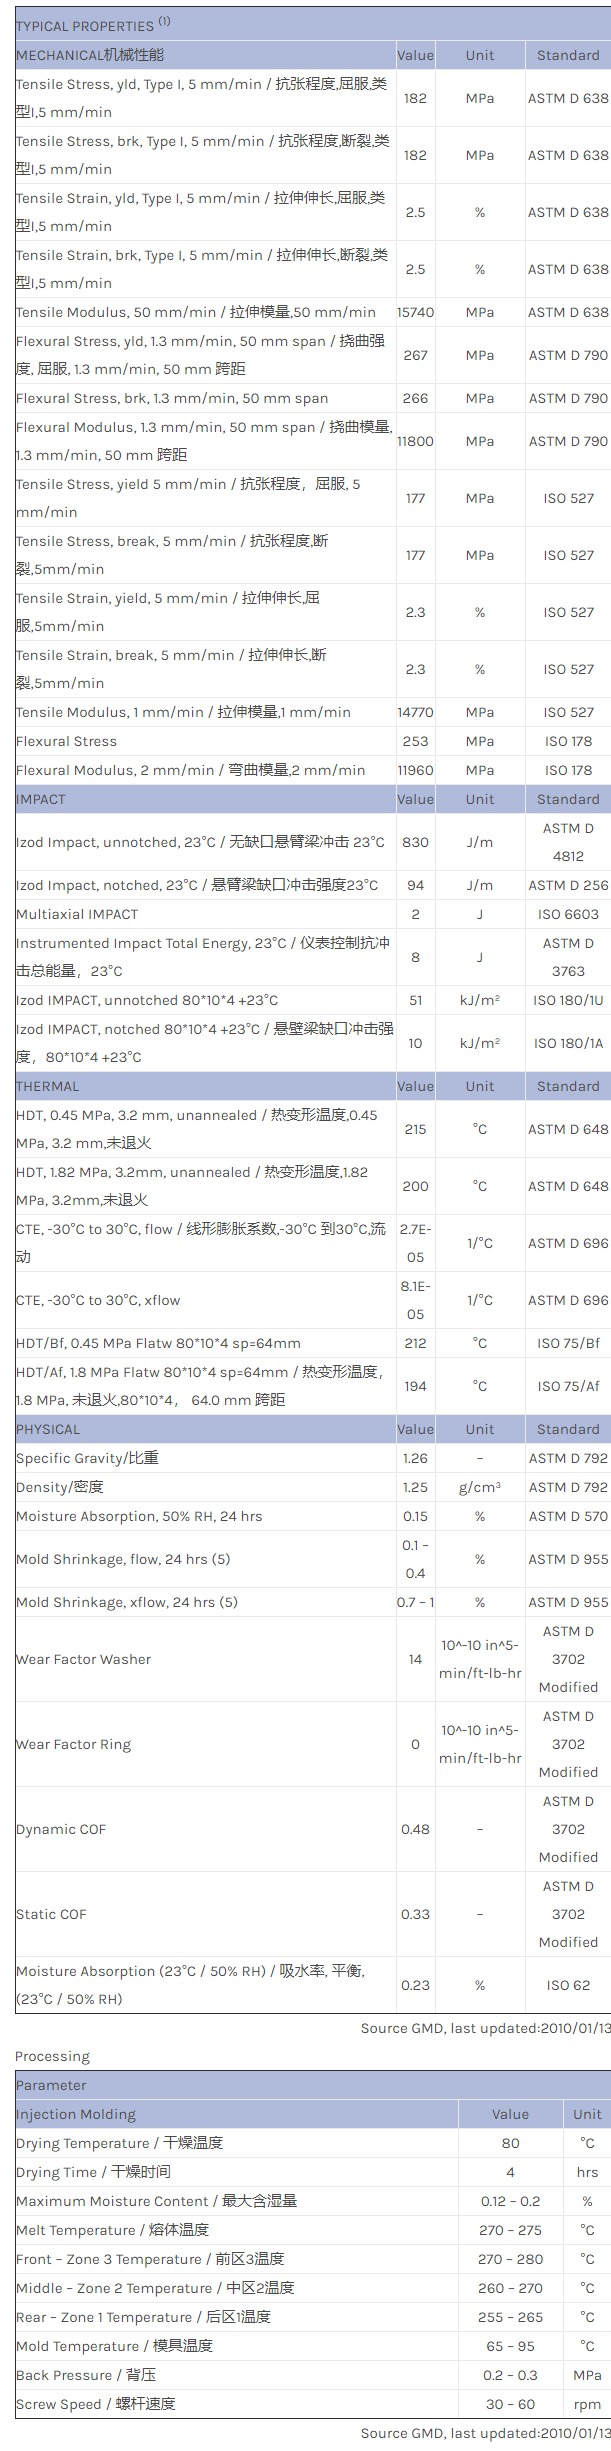Image resolution: width=611 pixels, height=2451 pixels.
Task: Click the footnote (1) superscript marker
Action: coord(165,21)
